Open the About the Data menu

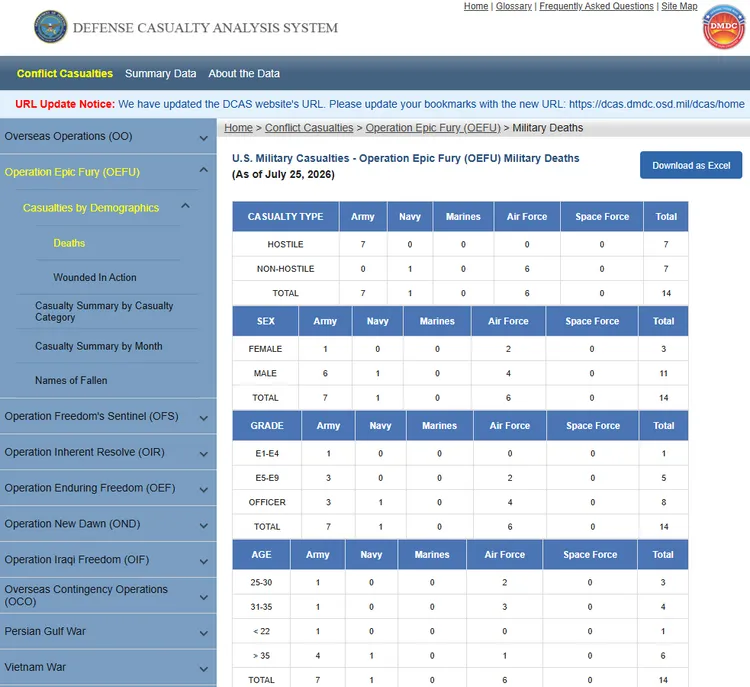244,74
